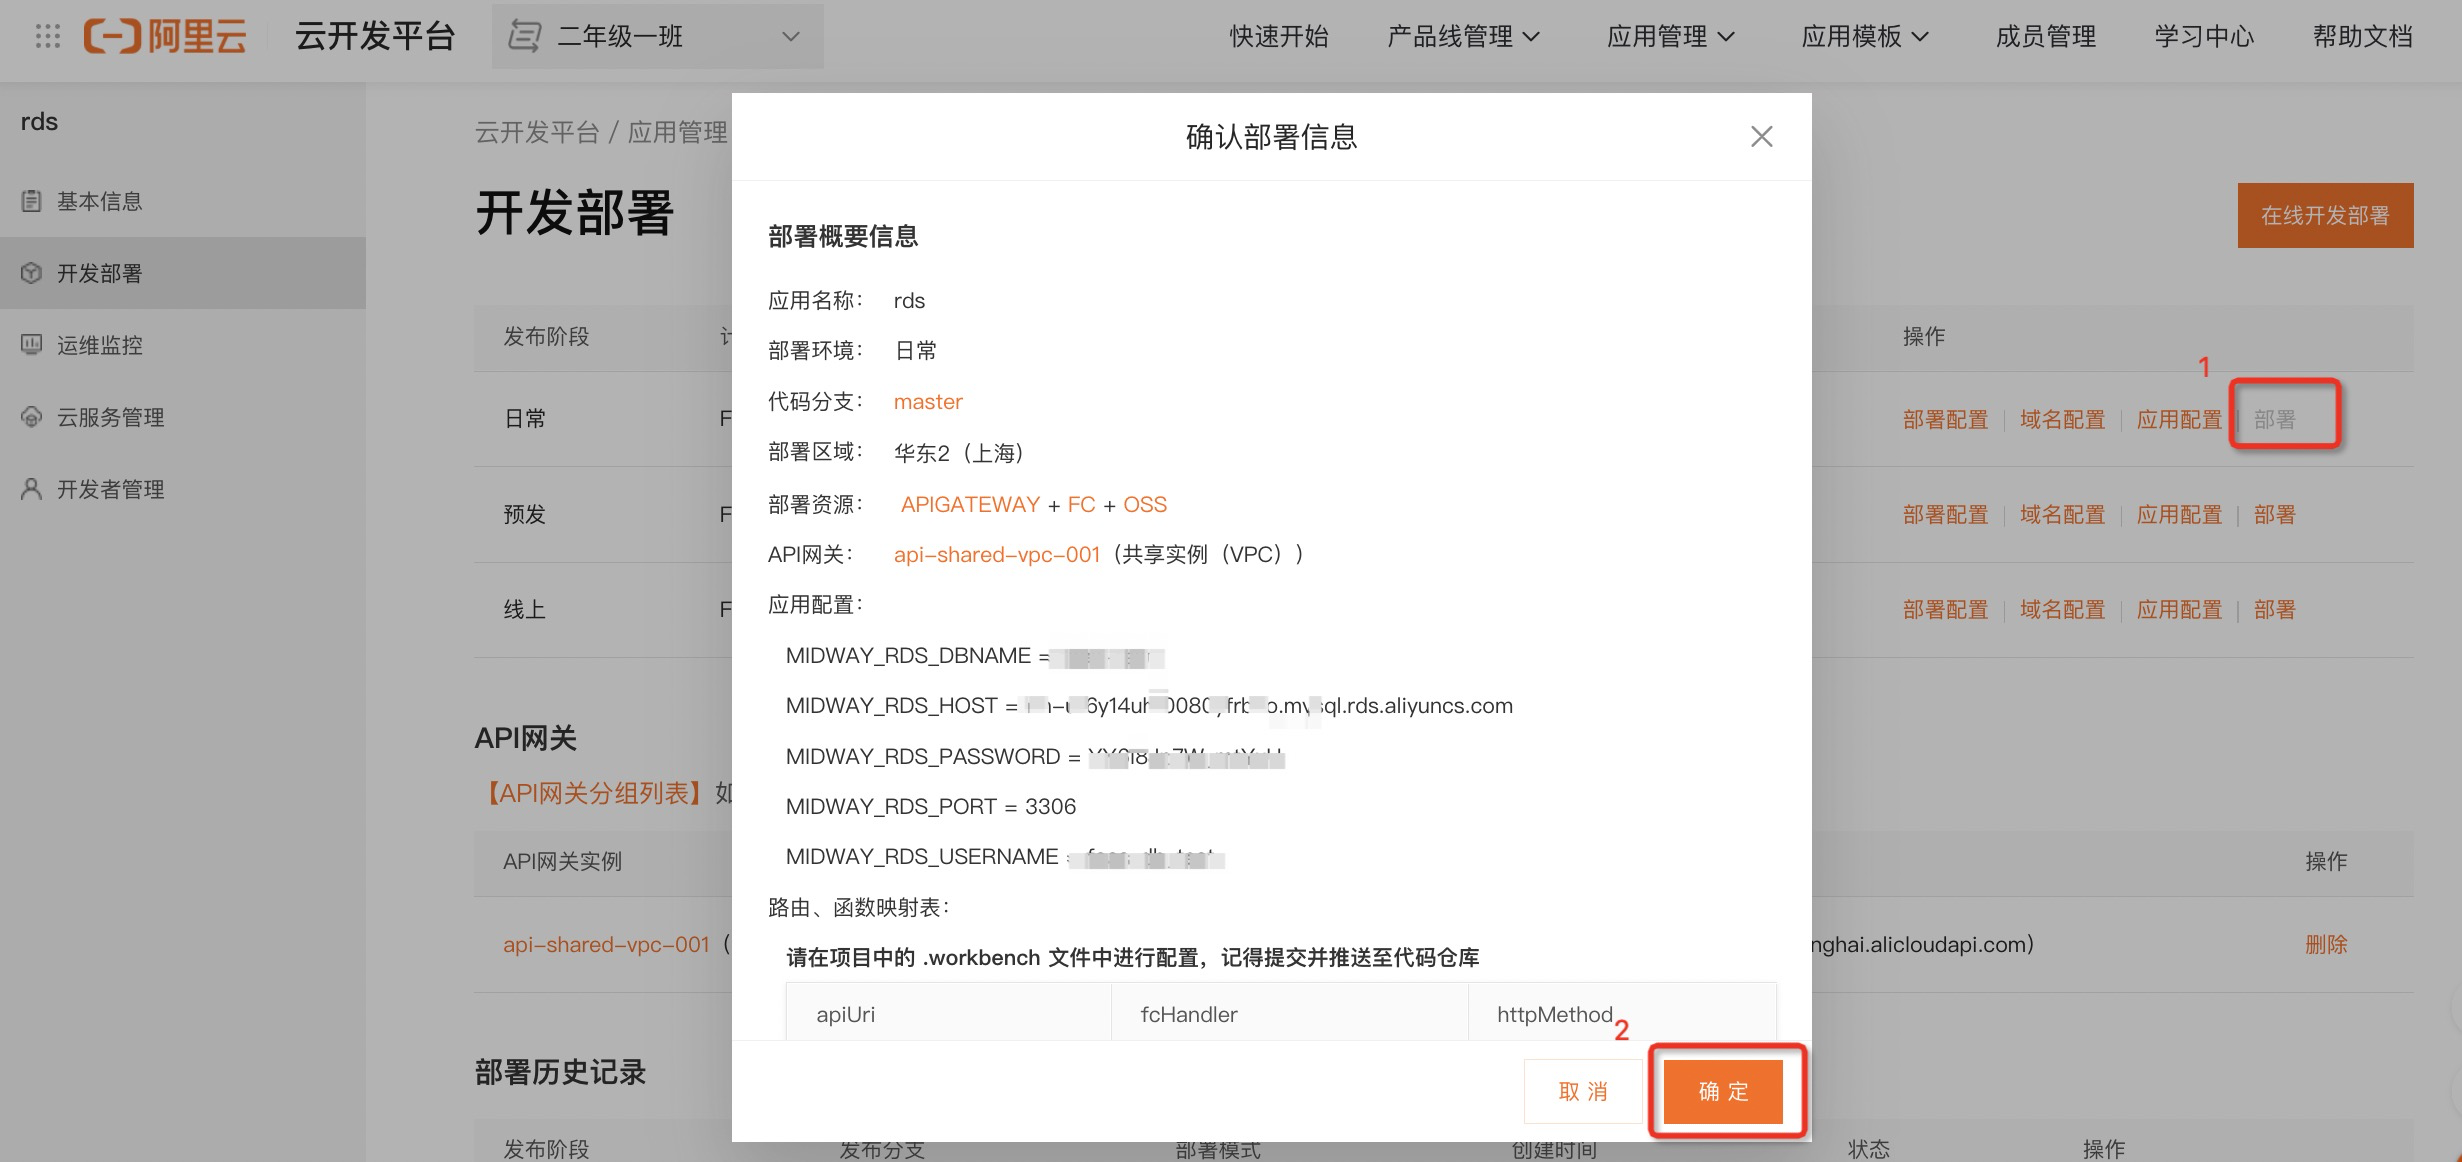Viewport: 2462px width, 1162px height.
Task: Close the 确认部署信息 dialog
Action: coord(1762,137)
